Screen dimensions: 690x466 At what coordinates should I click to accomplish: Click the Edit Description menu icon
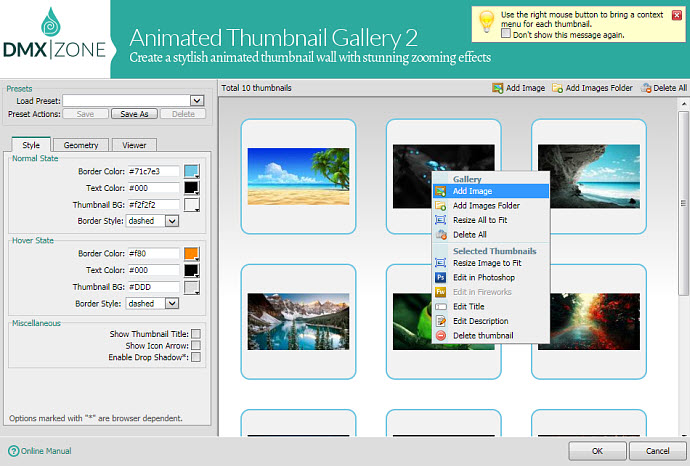click(440, 321)
